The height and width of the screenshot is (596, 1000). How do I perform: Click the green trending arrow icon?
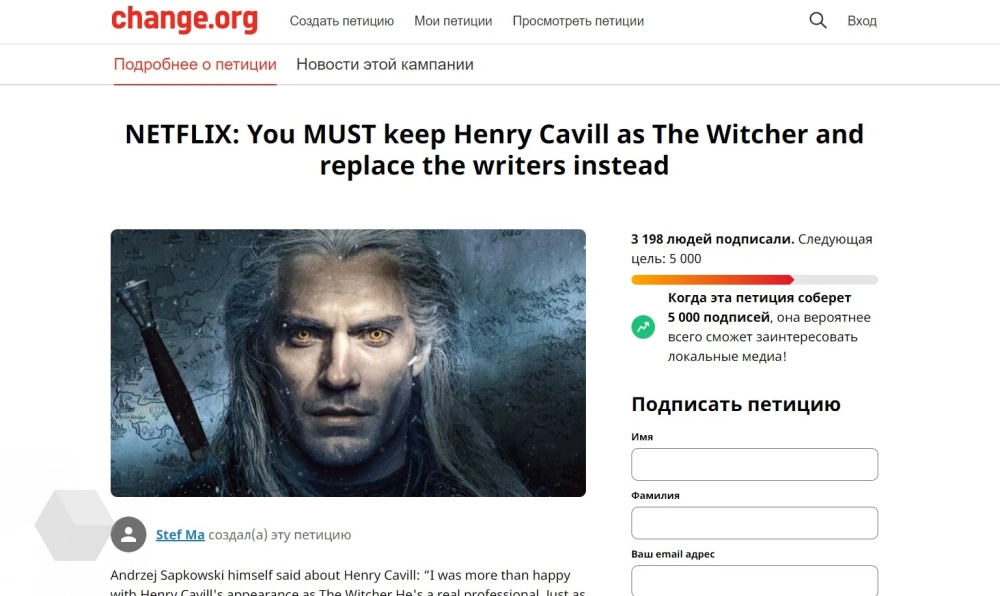click(643, 326)
